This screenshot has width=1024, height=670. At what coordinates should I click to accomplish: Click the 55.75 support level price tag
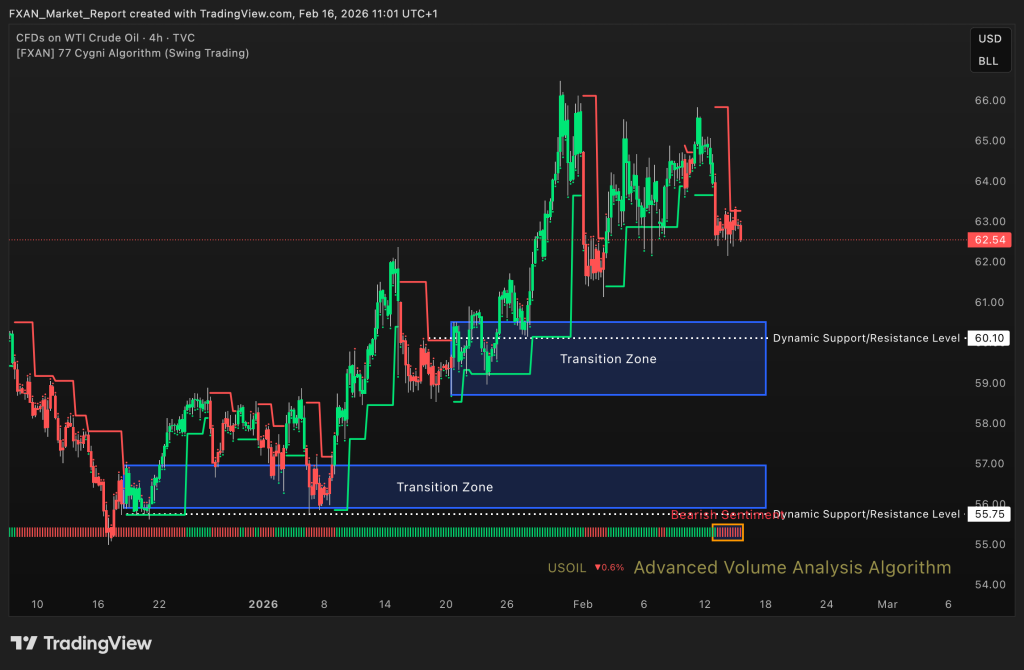tap(987, 514)
